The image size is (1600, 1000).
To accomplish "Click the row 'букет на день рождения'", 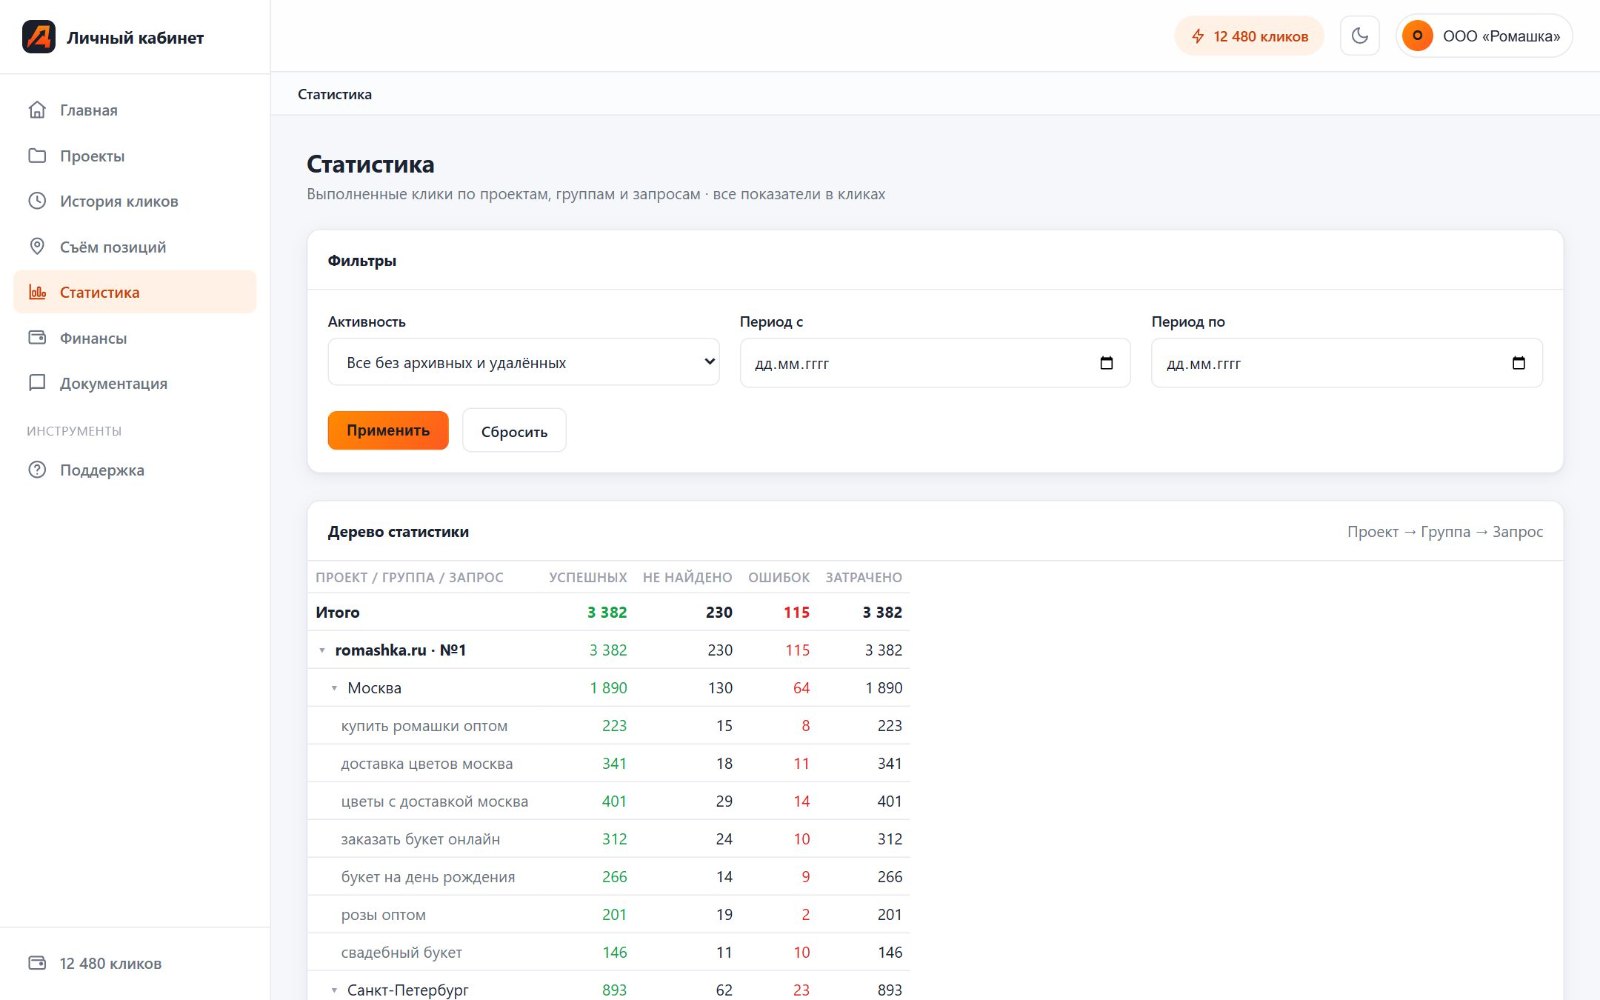I will click(x=608, y=877).
